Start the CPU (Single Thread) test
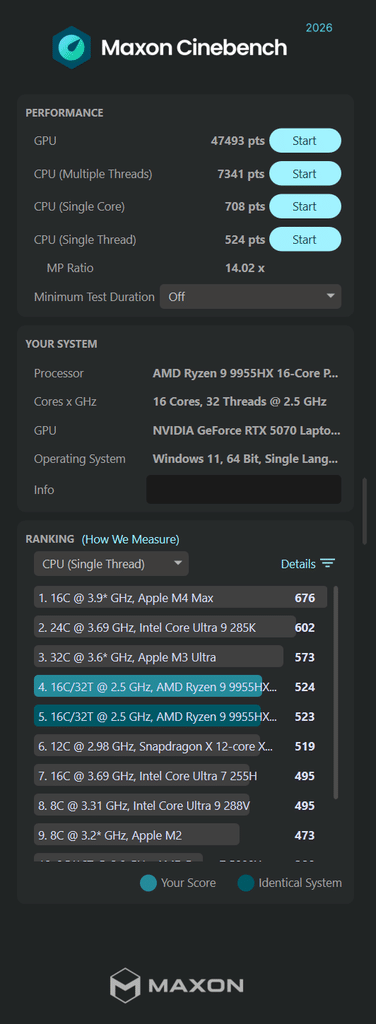 pos(305,240)
